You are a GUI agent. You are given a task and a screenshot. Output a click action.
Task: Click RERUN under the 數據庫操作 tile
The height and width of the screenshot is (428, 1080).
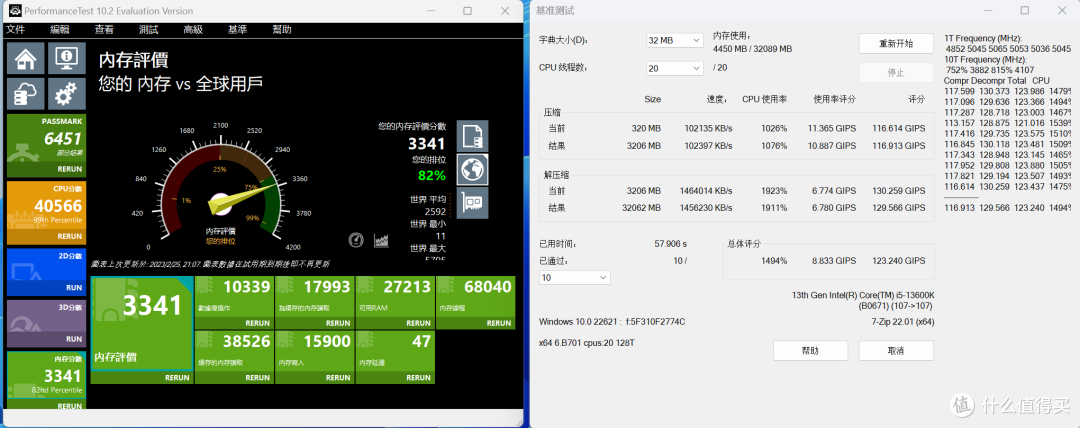[x=258, y=323]
